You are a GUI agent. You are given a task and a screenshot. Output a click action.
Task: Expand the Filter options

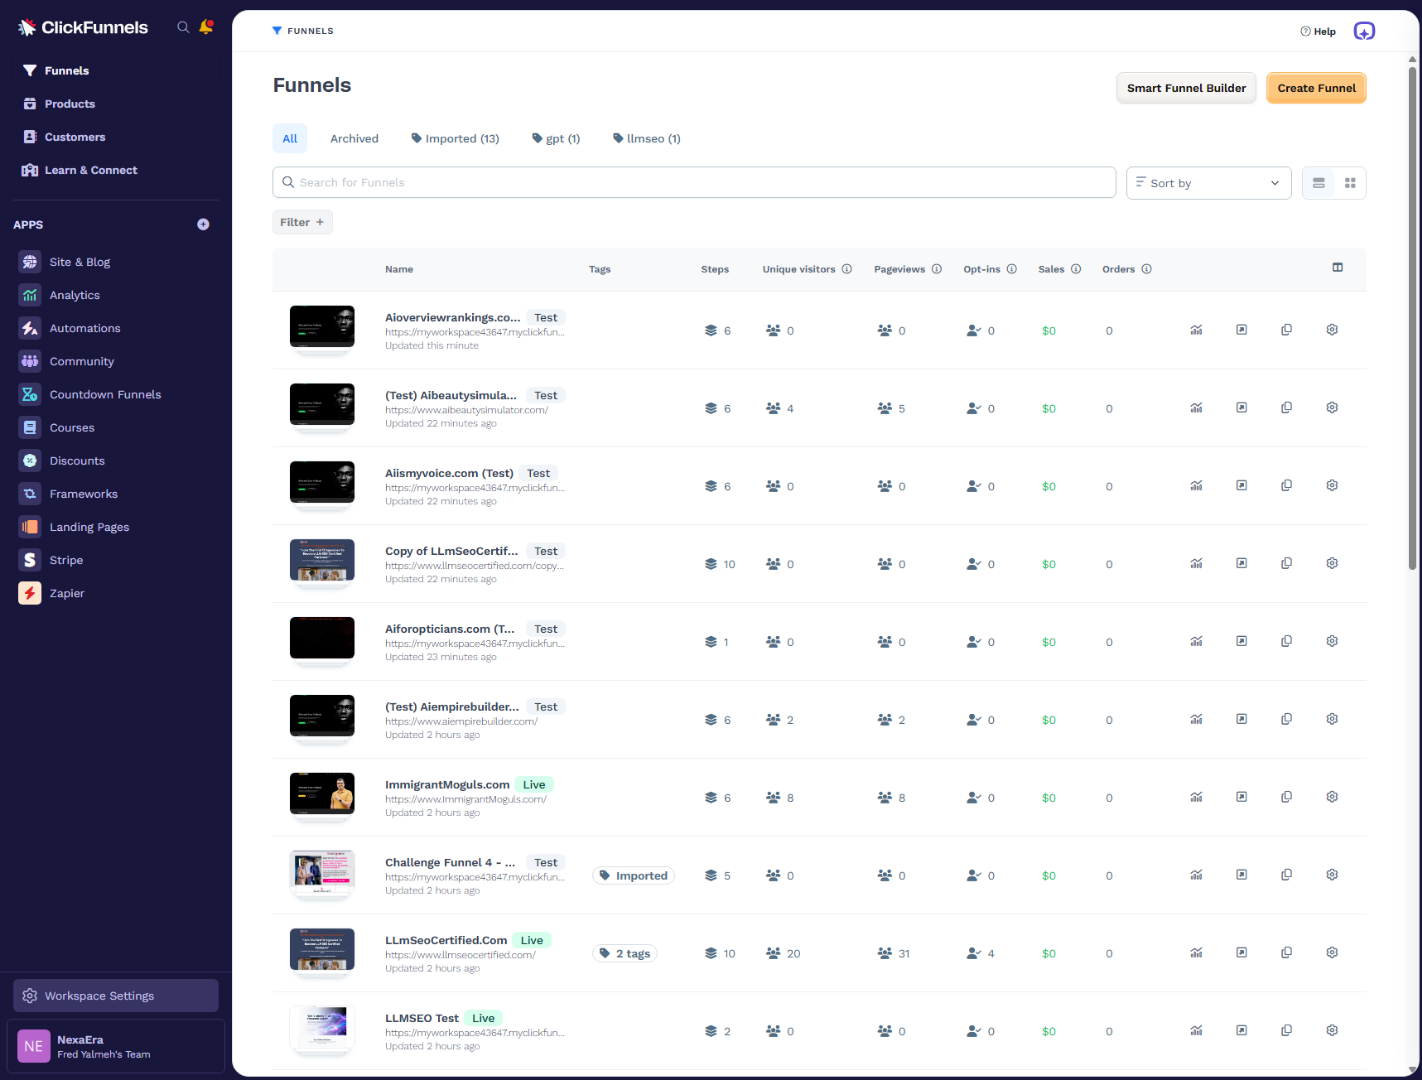[301, 221]
